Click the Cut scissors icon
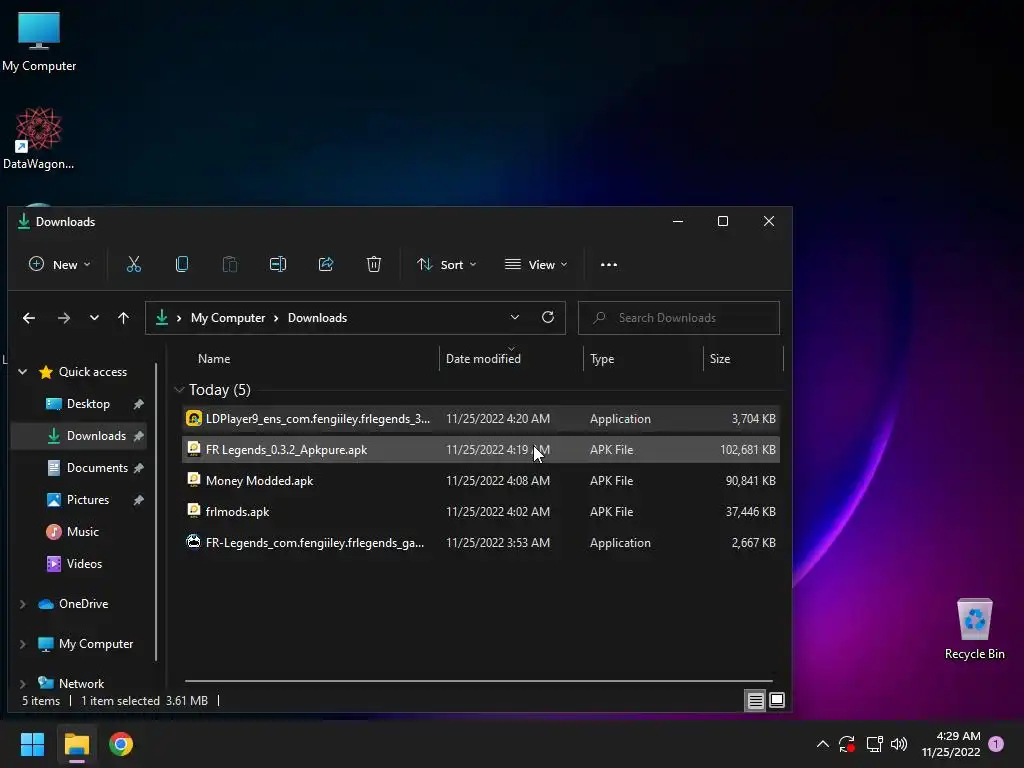 [133, 264]
